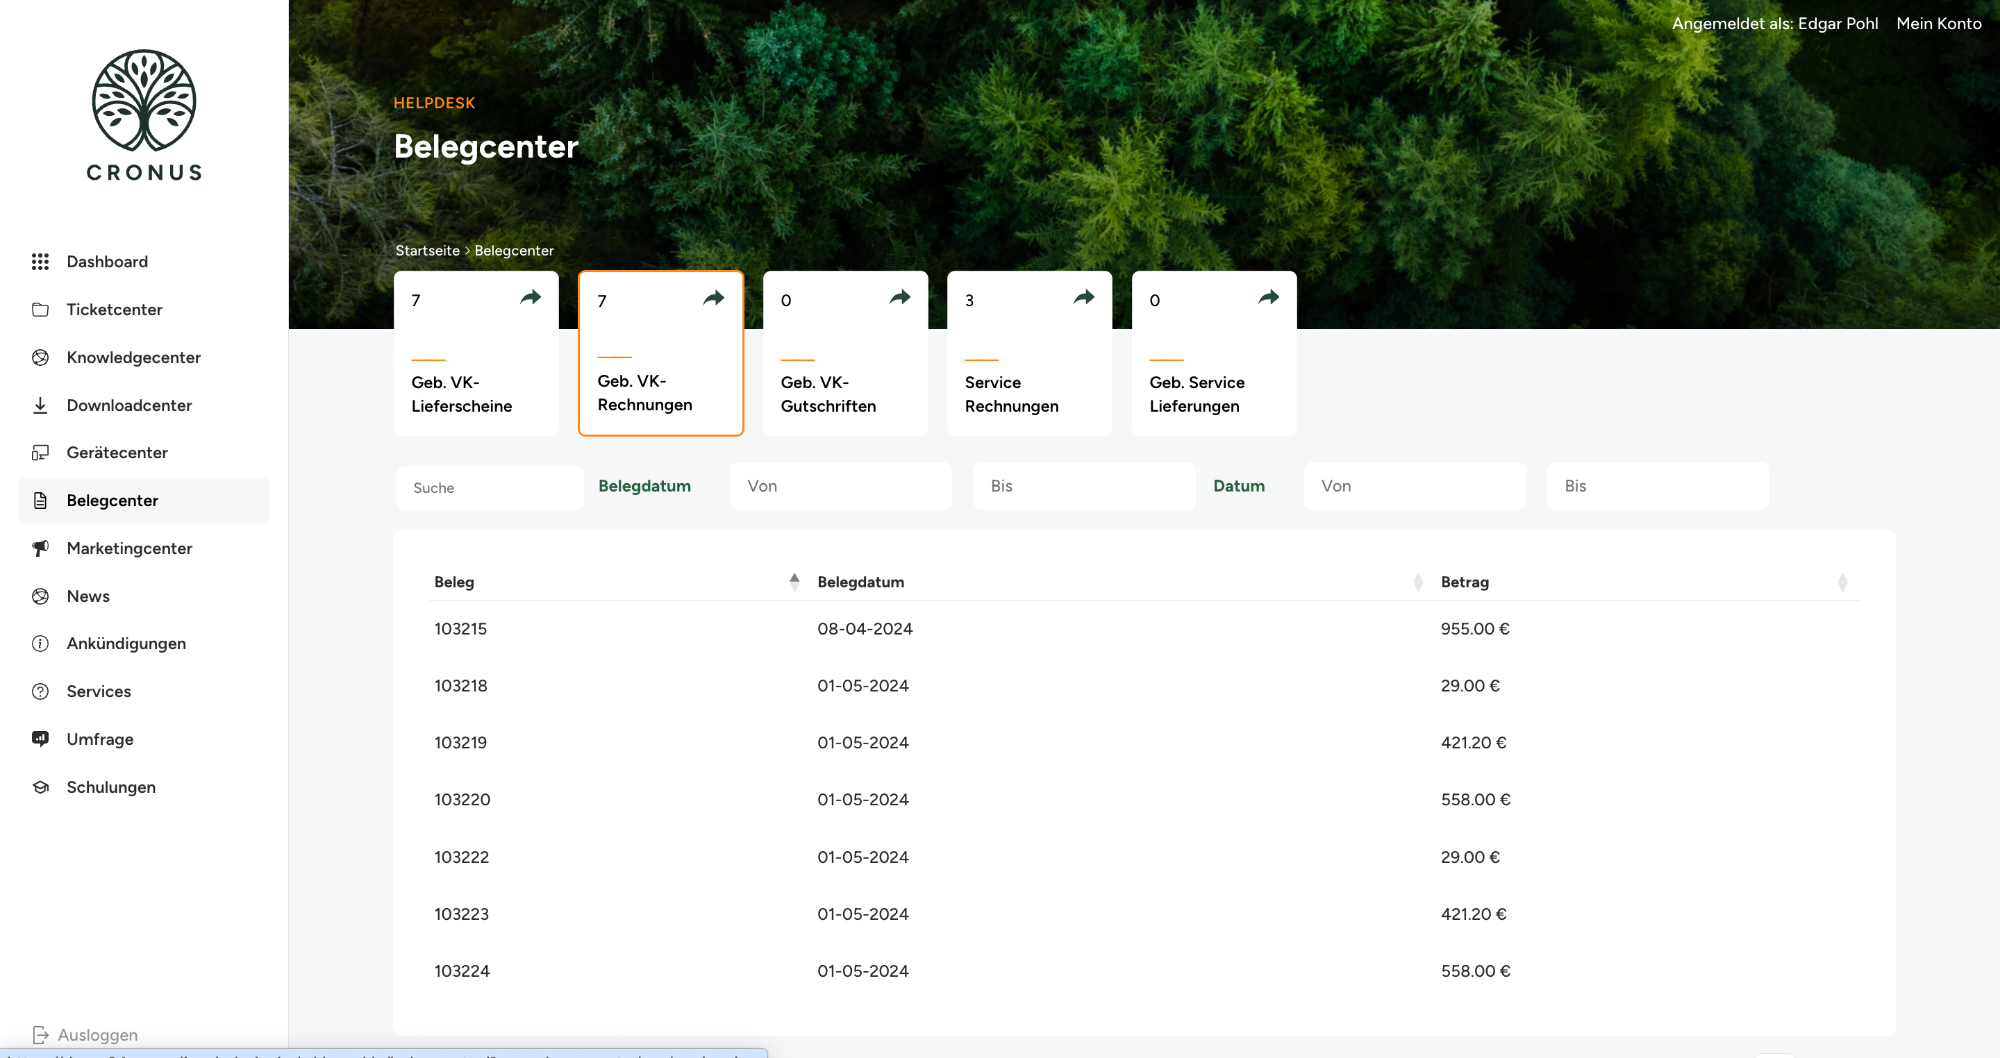Sort table by Belegdatum column arrow
Screen dimensions: 2000x1058
click(x=1417, y=582)
